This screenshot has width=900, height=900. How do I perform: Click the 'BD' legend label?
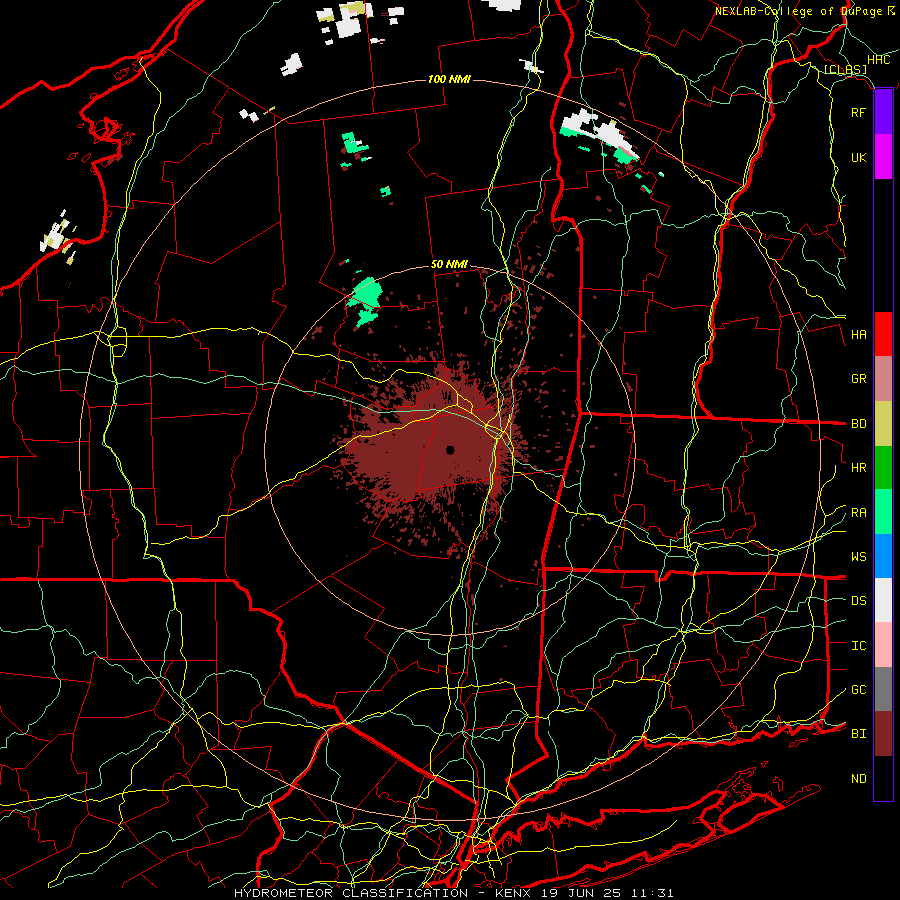(858, 424)
